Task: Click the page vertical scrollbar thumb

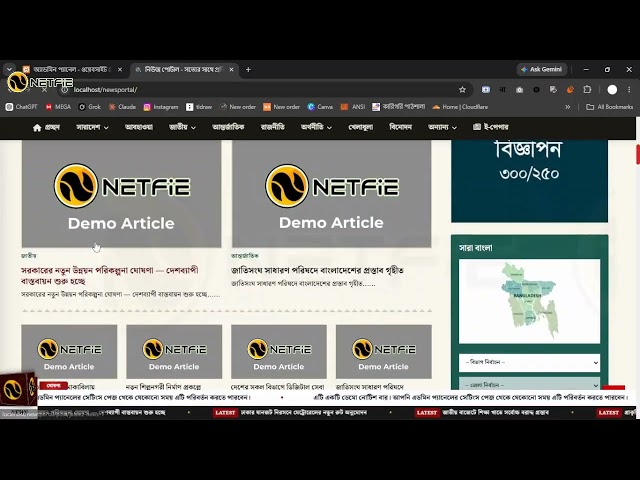Action: [x=638, y=154]
